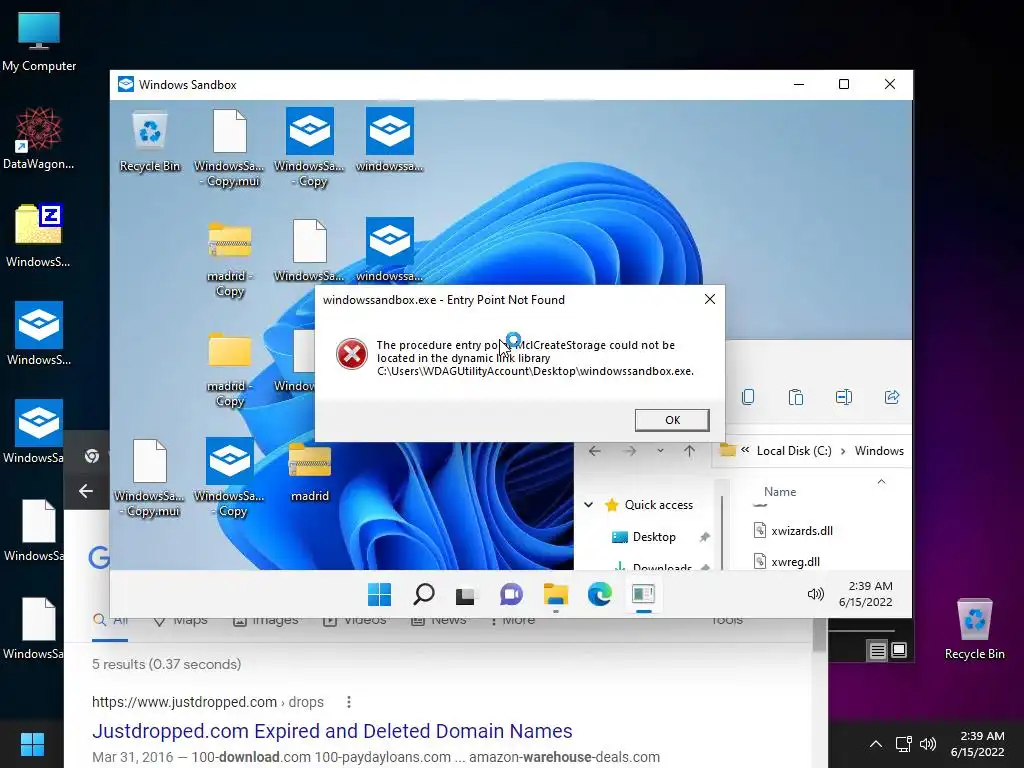
Task: Go forward in sandbox File Explorer
Action: click(630, 451)
